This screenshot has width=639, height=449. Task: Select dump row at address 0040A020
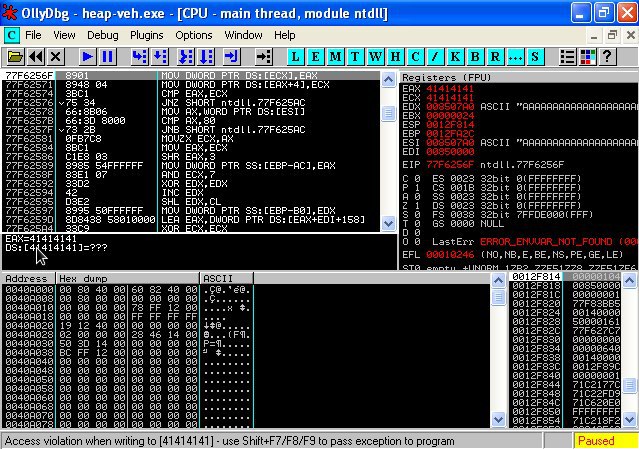pyautogui.click(x=128, y=326)
